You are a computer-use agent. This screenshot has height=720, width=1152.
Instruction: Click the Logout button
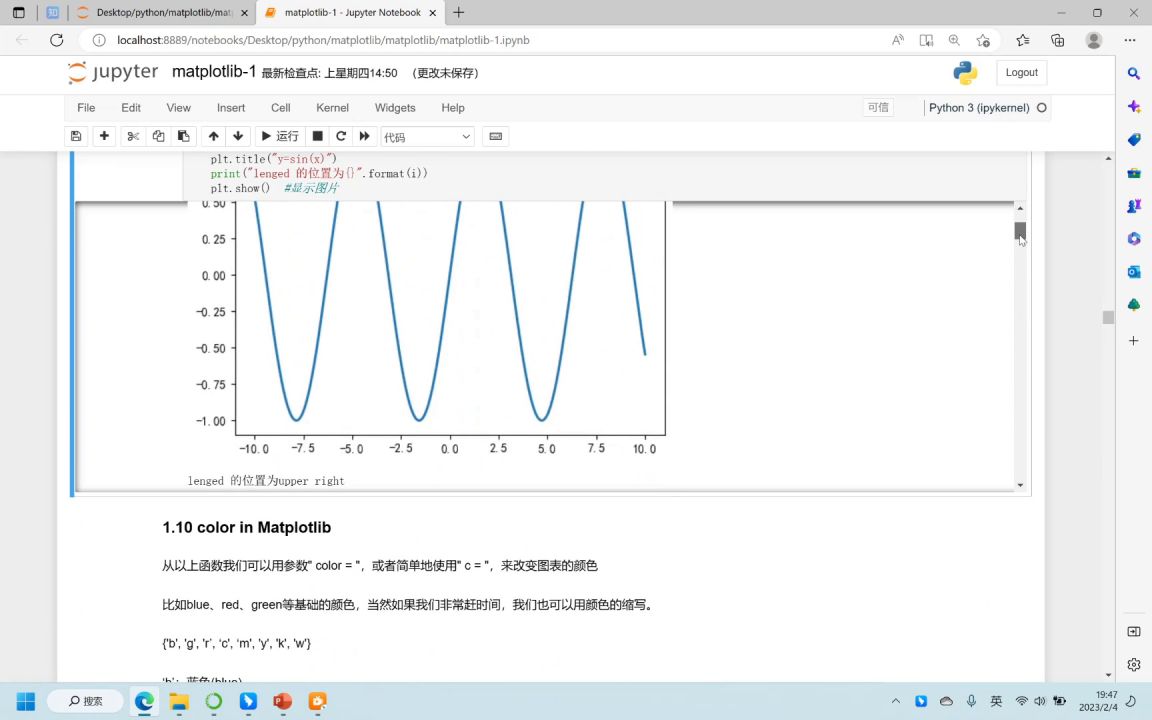pyautogui.click(x=1021, y=72)
